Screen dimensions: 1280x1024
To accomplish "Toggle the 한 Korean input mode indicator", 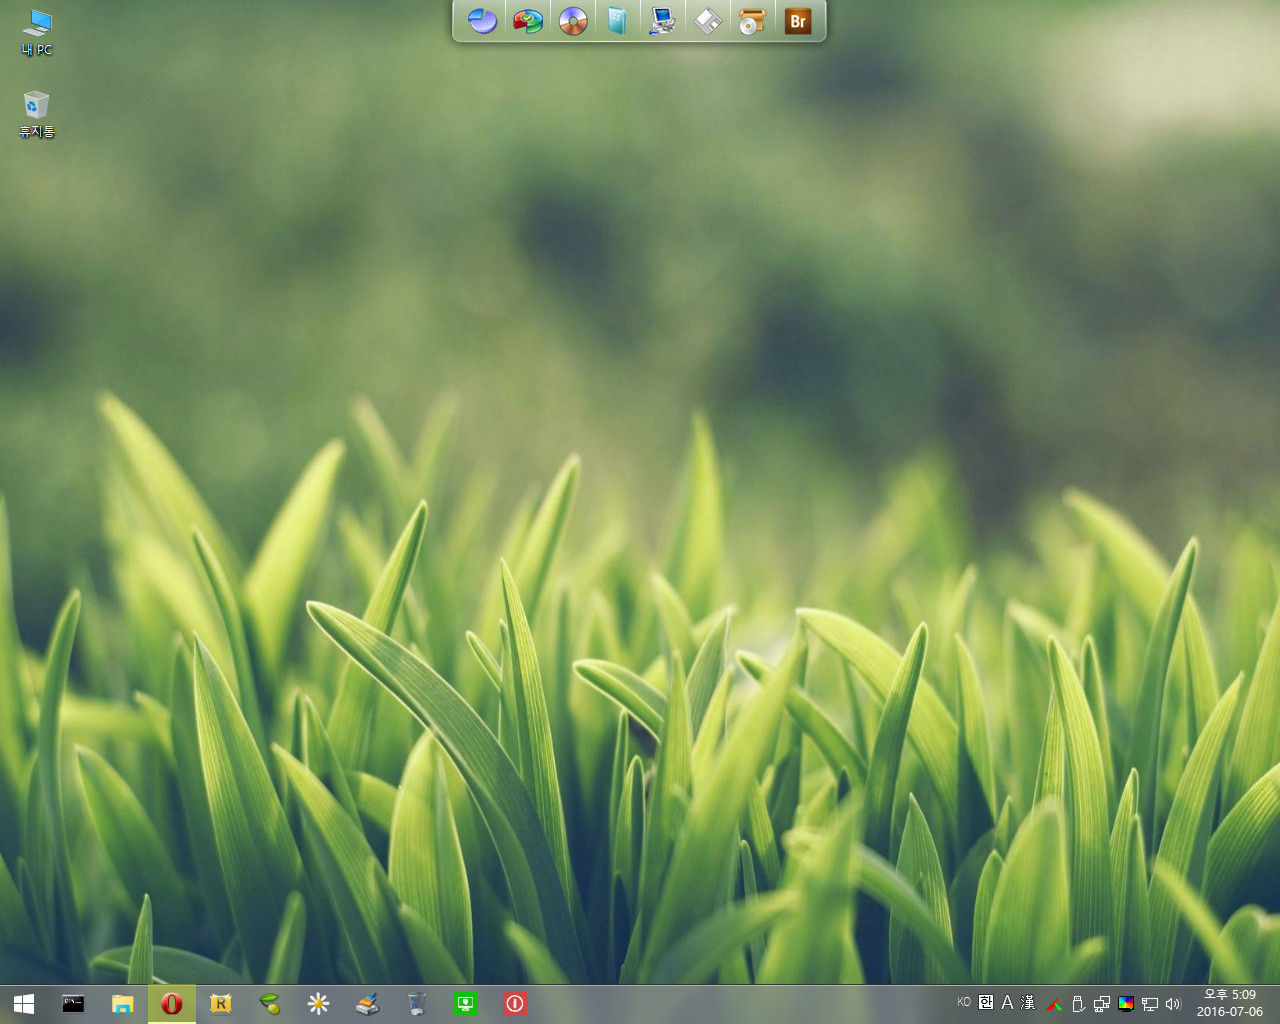I will coord(986,1002).
